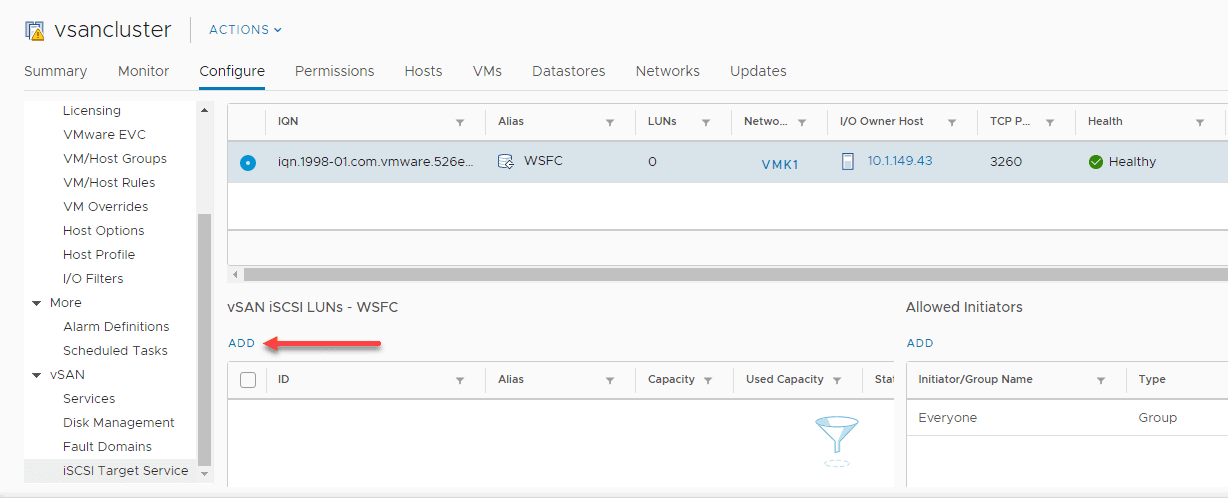Select VM Overrides in the sidebar
This screenshot has width=1228, height=500.
(105, 207)
